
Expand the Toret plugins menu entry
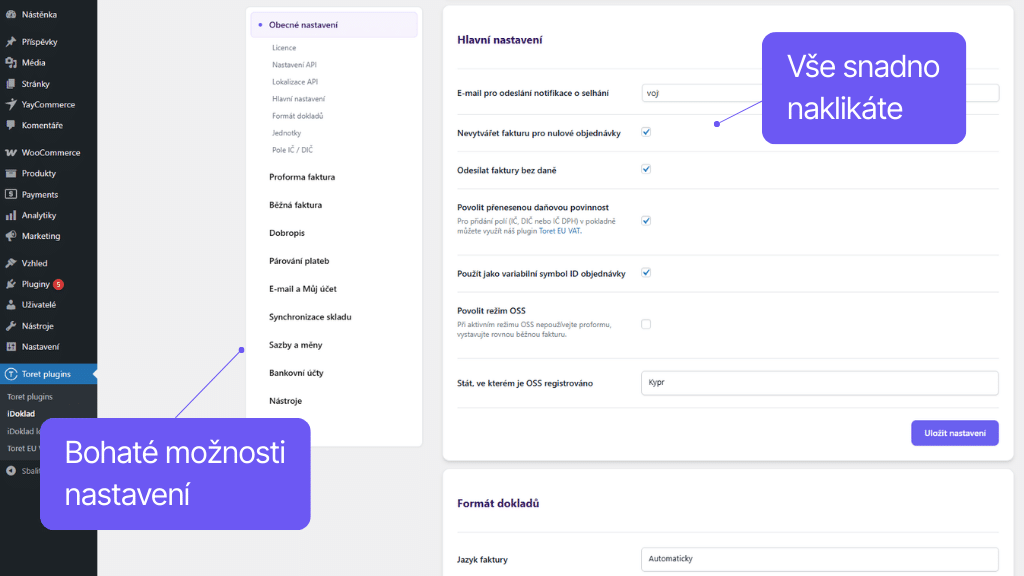pyautogui.click(x=45, y=372)
